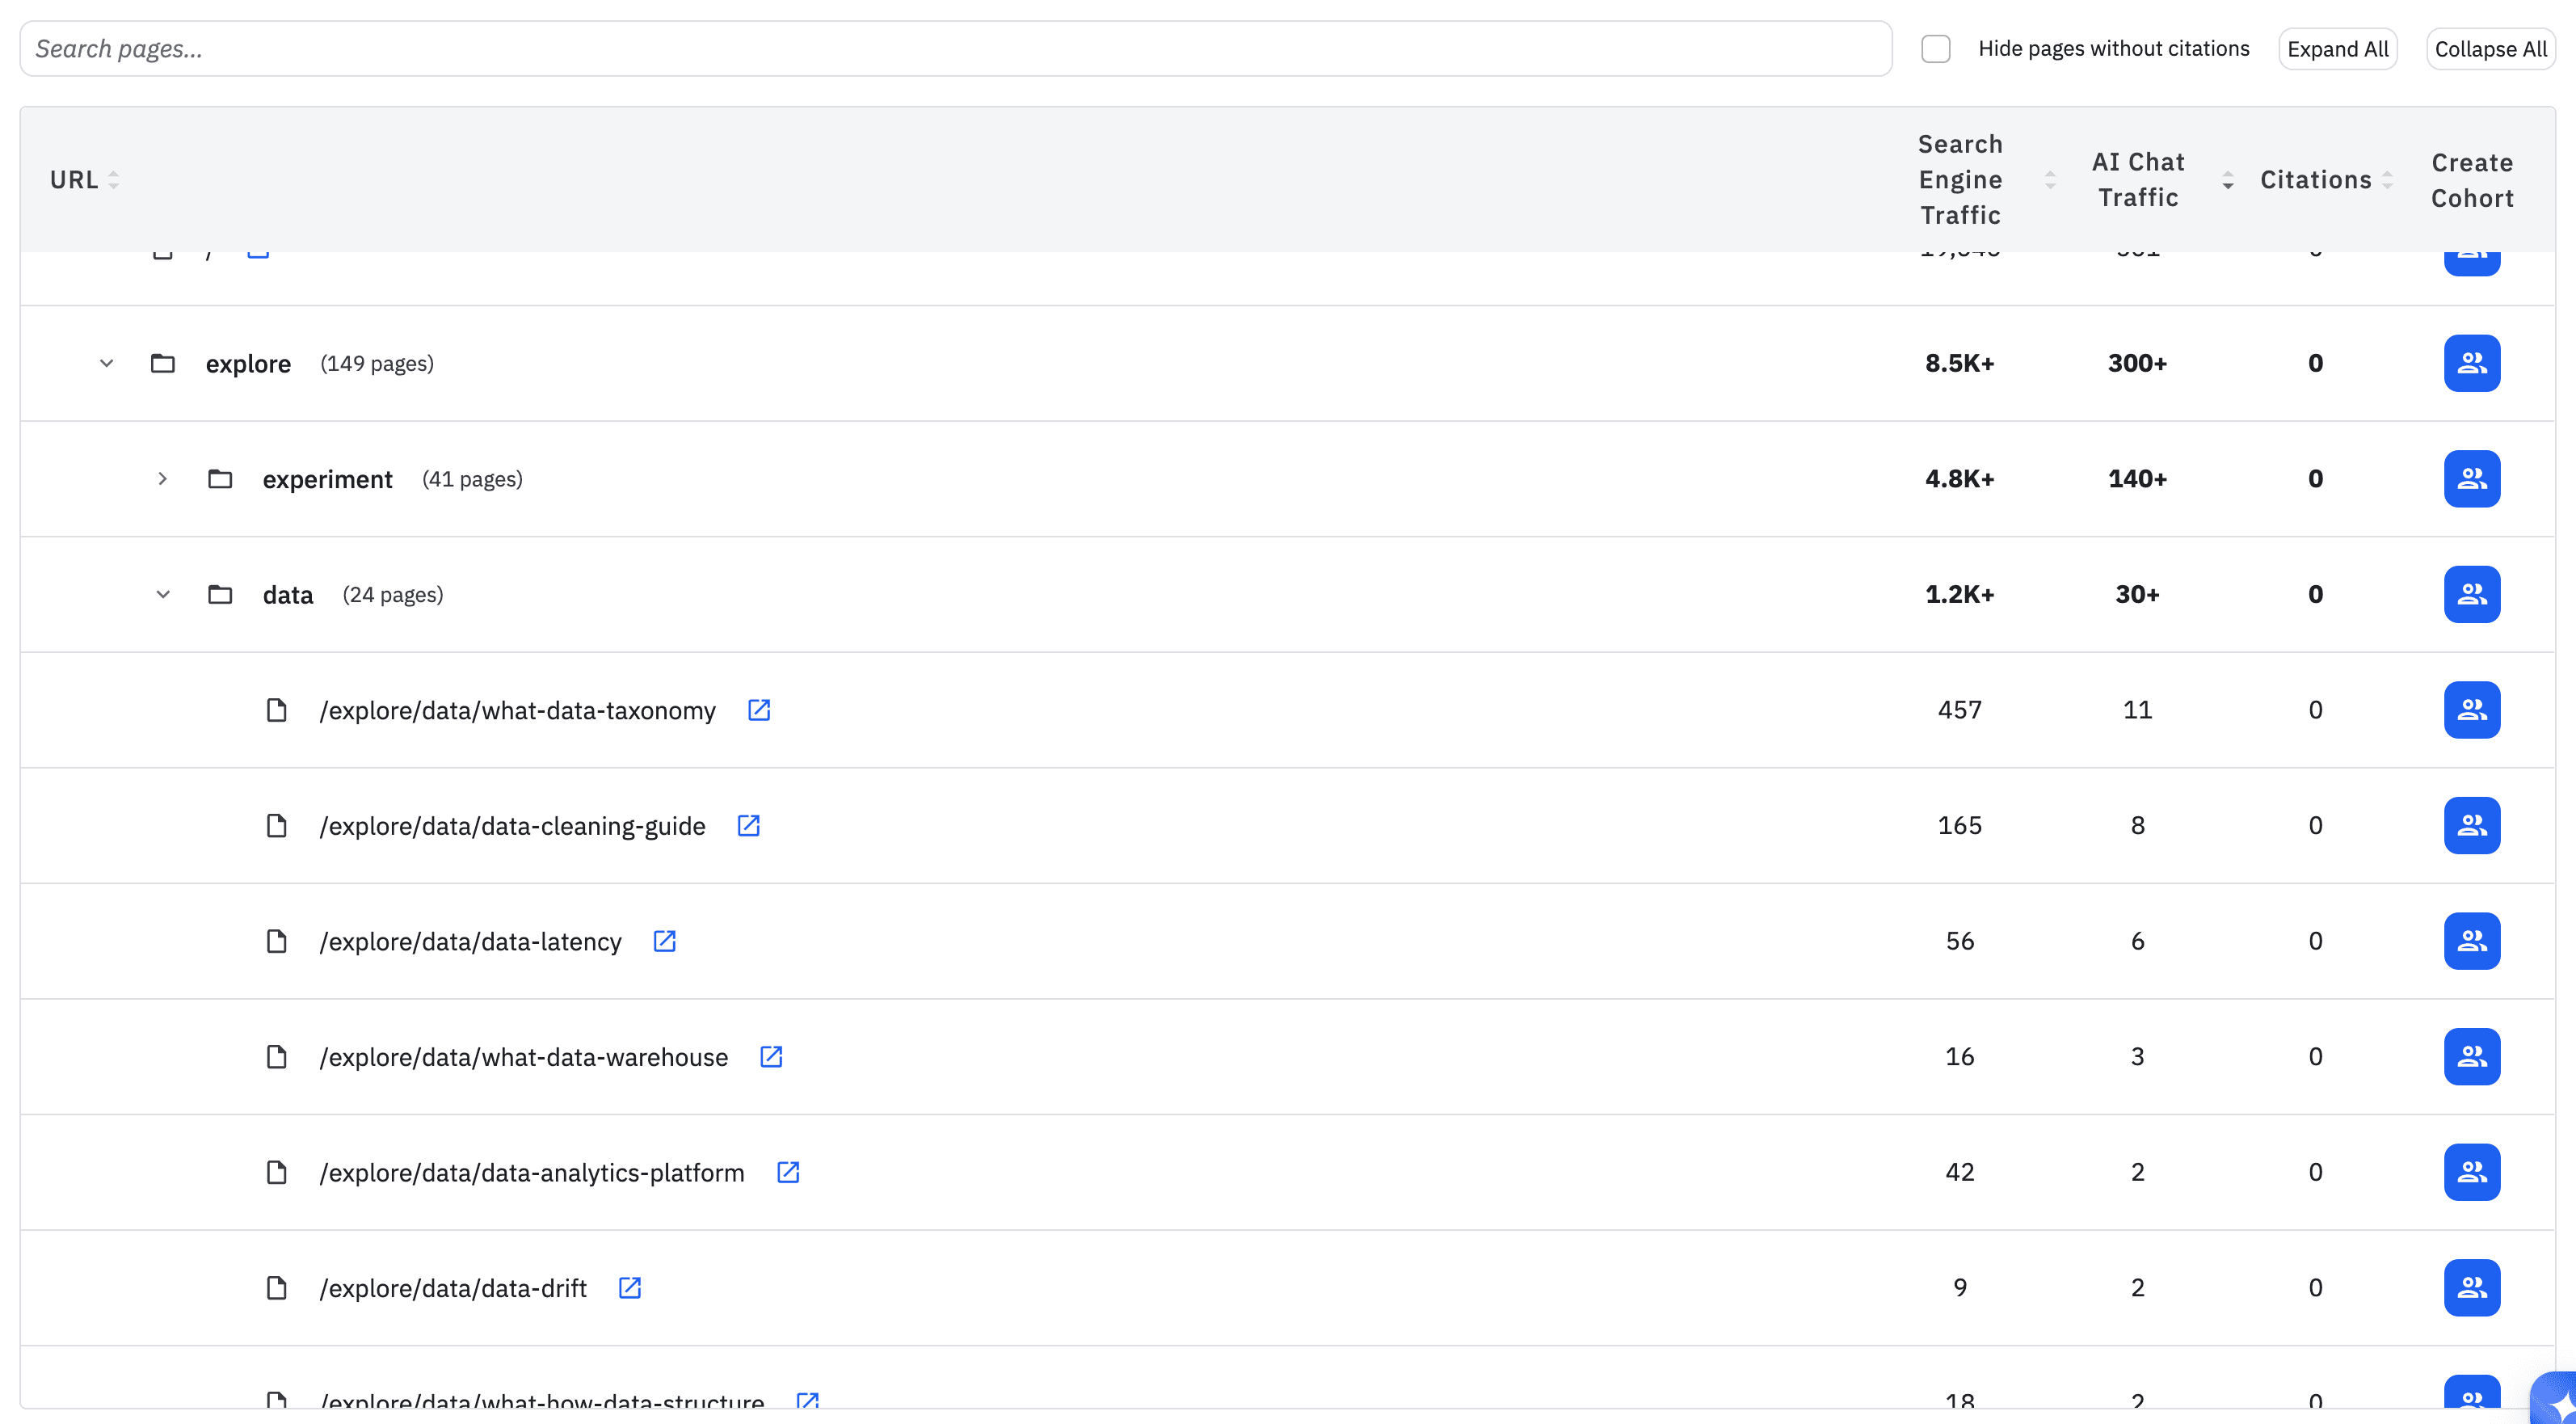Sort table by Citations column
This screenshot has height=1424, width=2576.
[2388, 180]
